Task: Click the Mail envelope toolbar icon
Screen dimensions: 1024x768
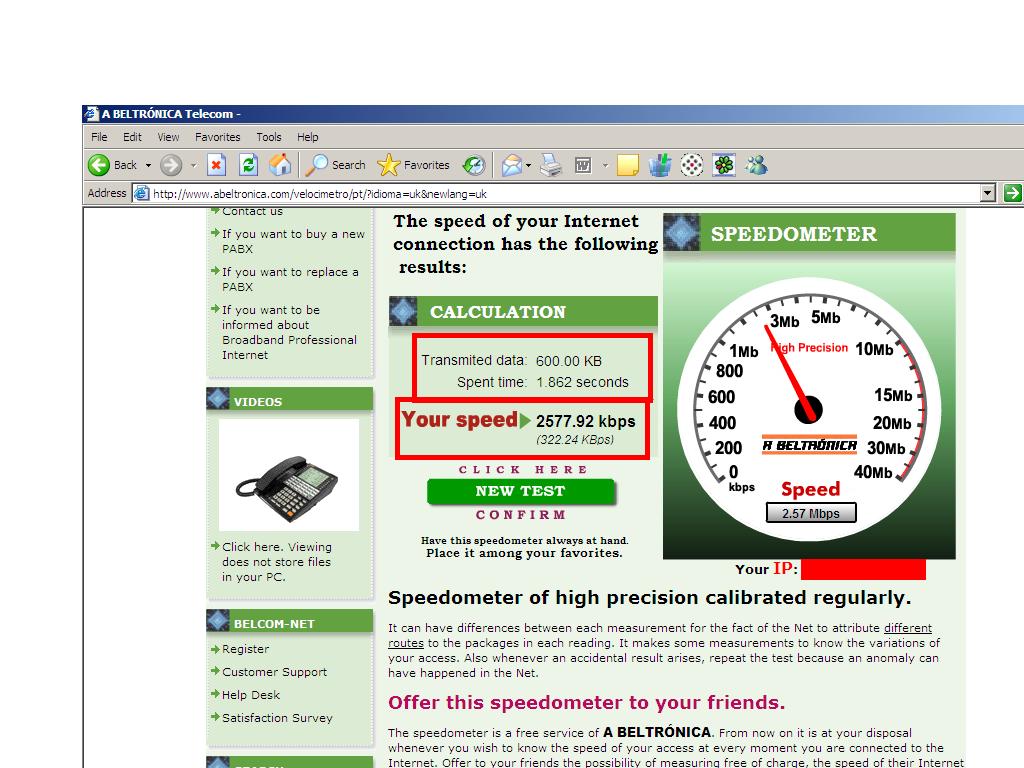Action: coord(512,165)
